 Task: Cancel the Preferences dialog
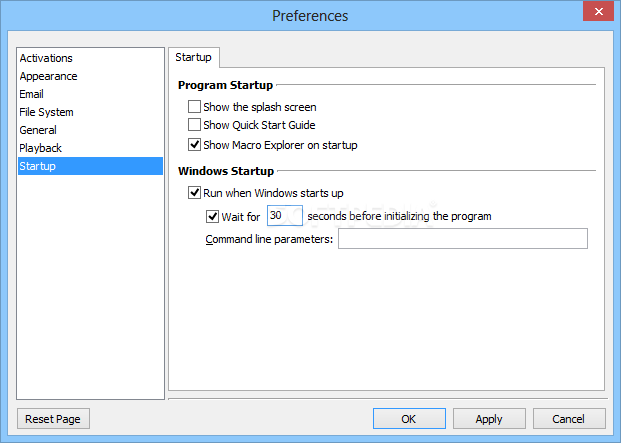[569, 419]
